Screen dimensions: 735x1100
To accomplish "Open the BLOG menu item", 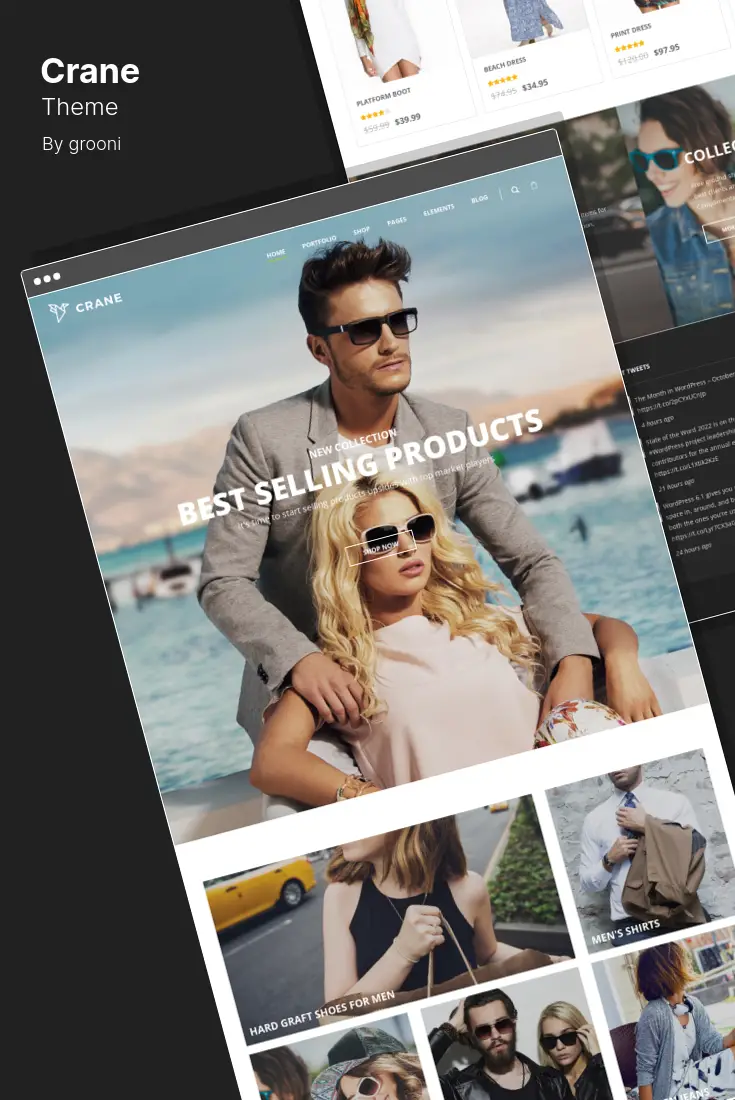I will 479,199.
